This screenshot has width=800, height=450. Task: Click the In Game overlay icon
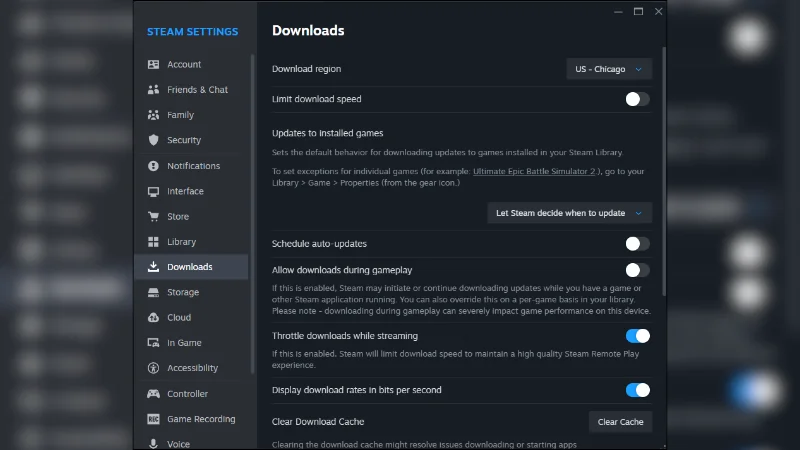[153, 343]
